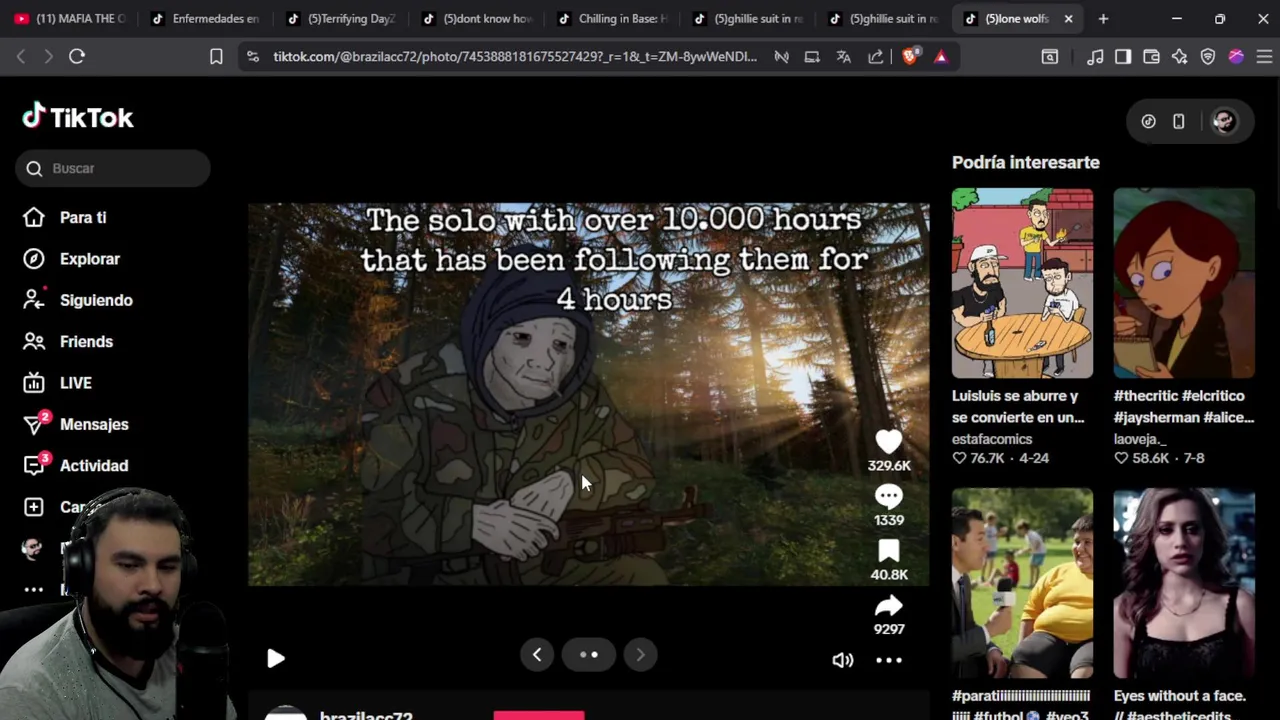Open comments via the speech bubble icon

[x=888, y=496]
